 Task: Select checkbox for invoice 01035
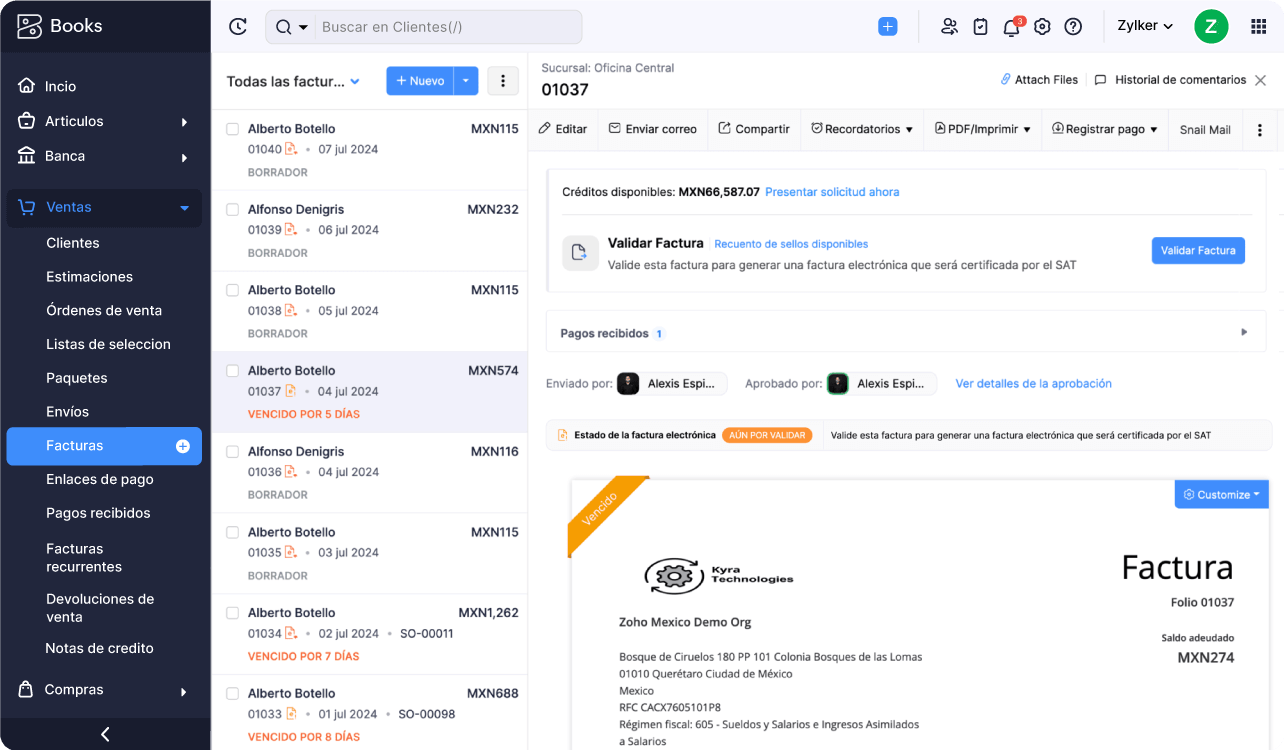click(232, 532)
